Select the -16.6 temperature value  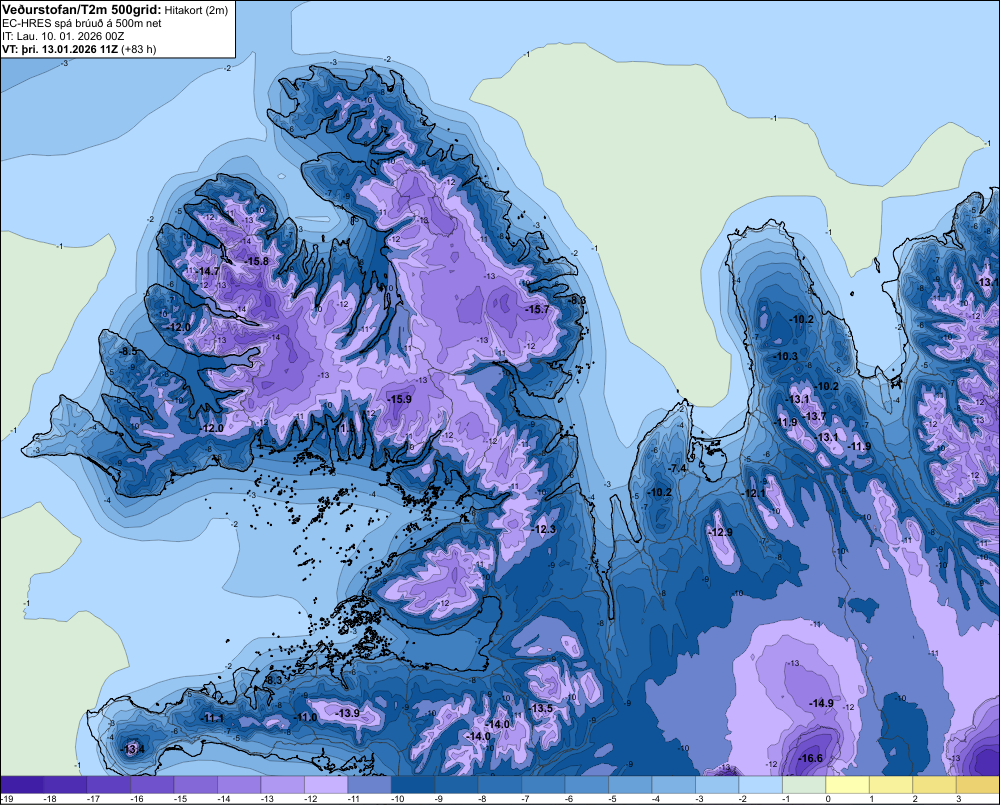(811, 758)
